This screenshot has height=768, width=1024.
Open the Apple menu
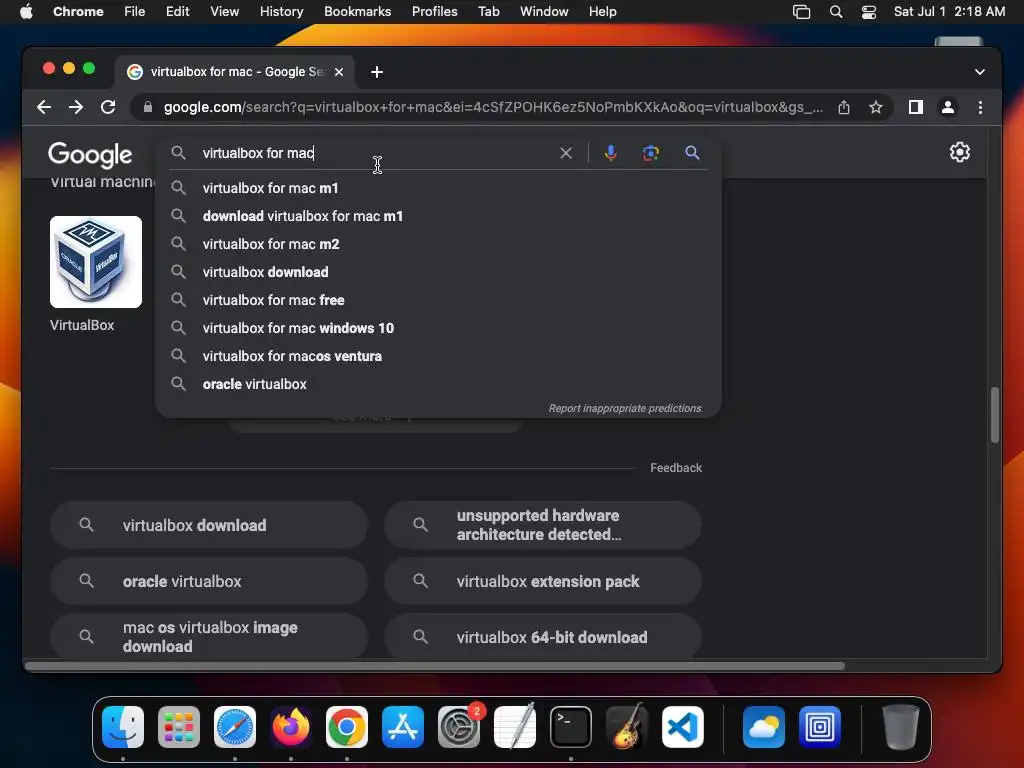(x=26, y=12)
